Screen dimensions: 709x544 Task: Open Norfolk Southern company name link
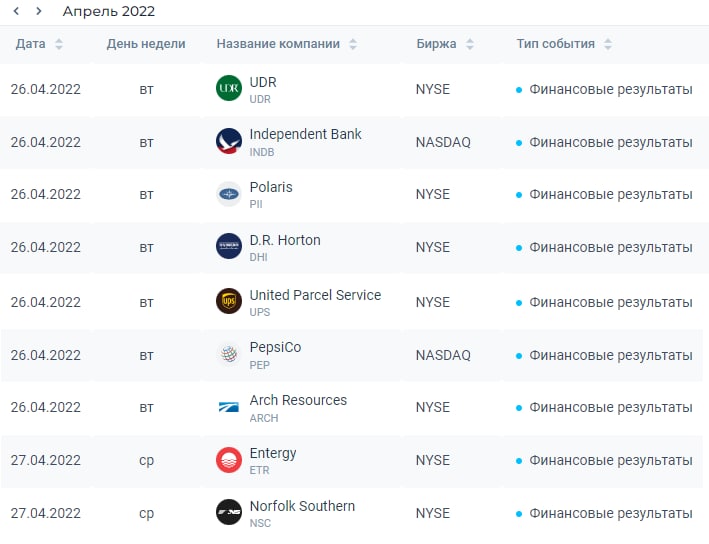click(x=302, y=506)
